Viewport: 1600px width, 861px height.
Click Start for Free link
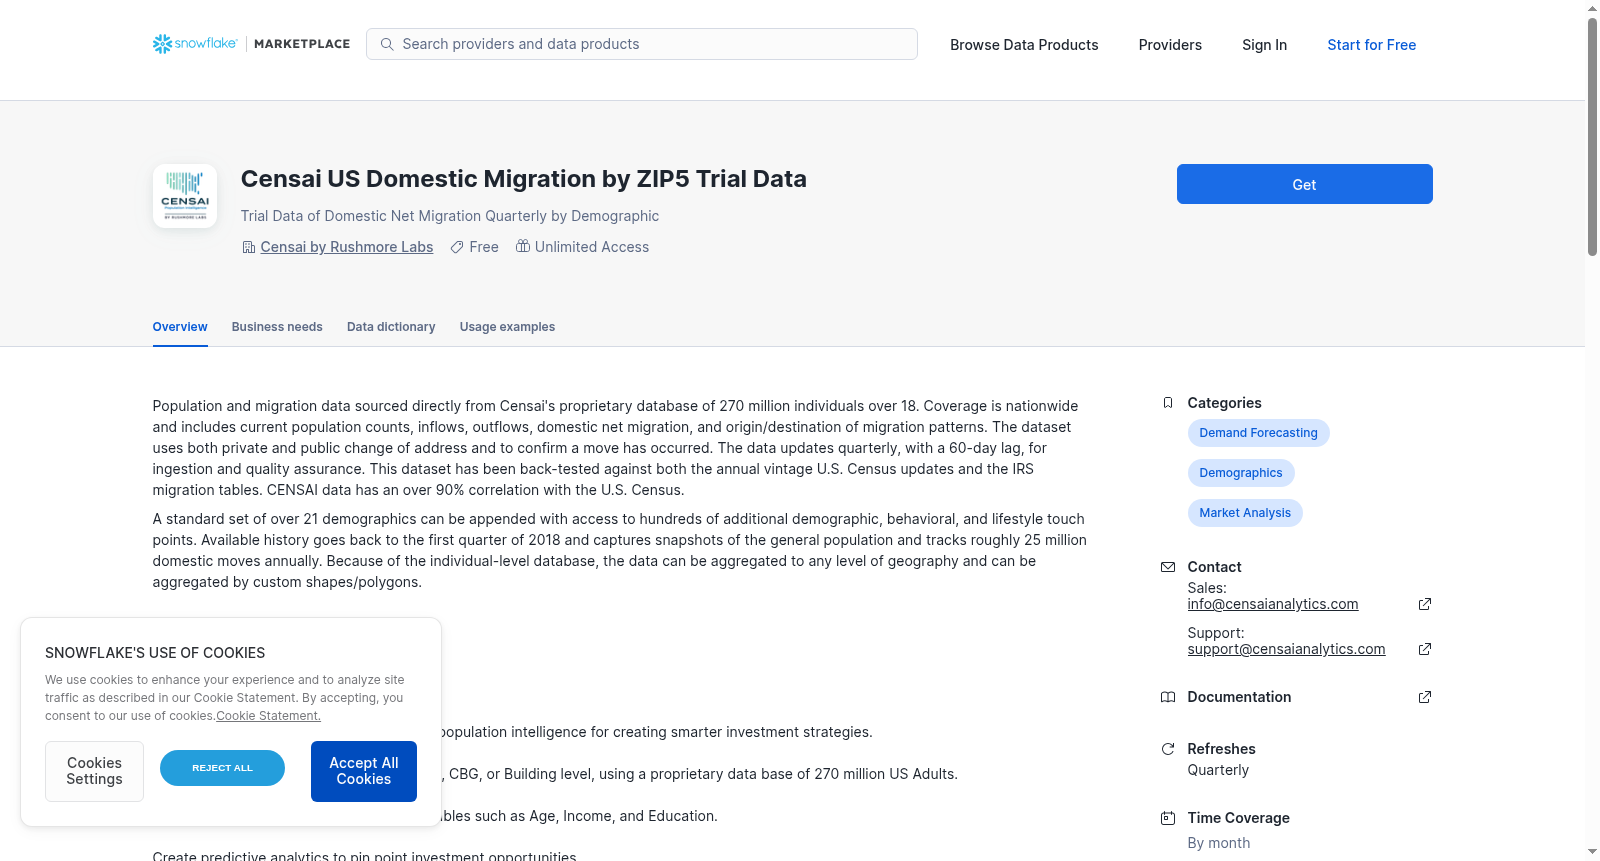1371,45
